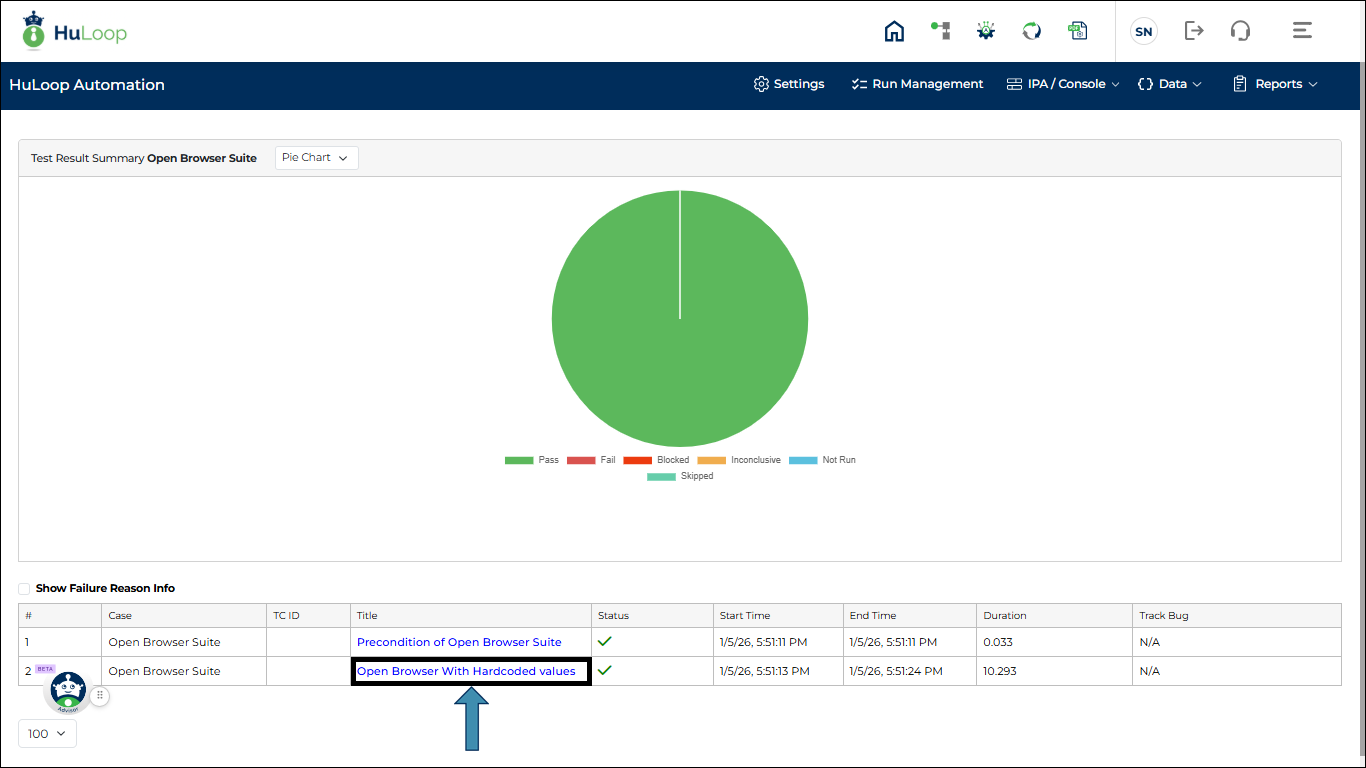The width and height of the screenshot is (1366, 768).
Task: Toggle the Not Run legend swatch
Action: (x=803, y=460)
